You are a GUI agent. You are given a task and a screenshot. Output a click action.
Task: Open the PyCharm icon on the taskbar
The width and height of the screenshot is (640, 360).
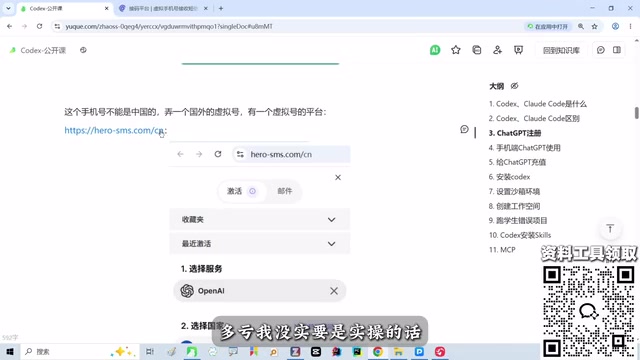pyautogui.click(x=357, y=351)
